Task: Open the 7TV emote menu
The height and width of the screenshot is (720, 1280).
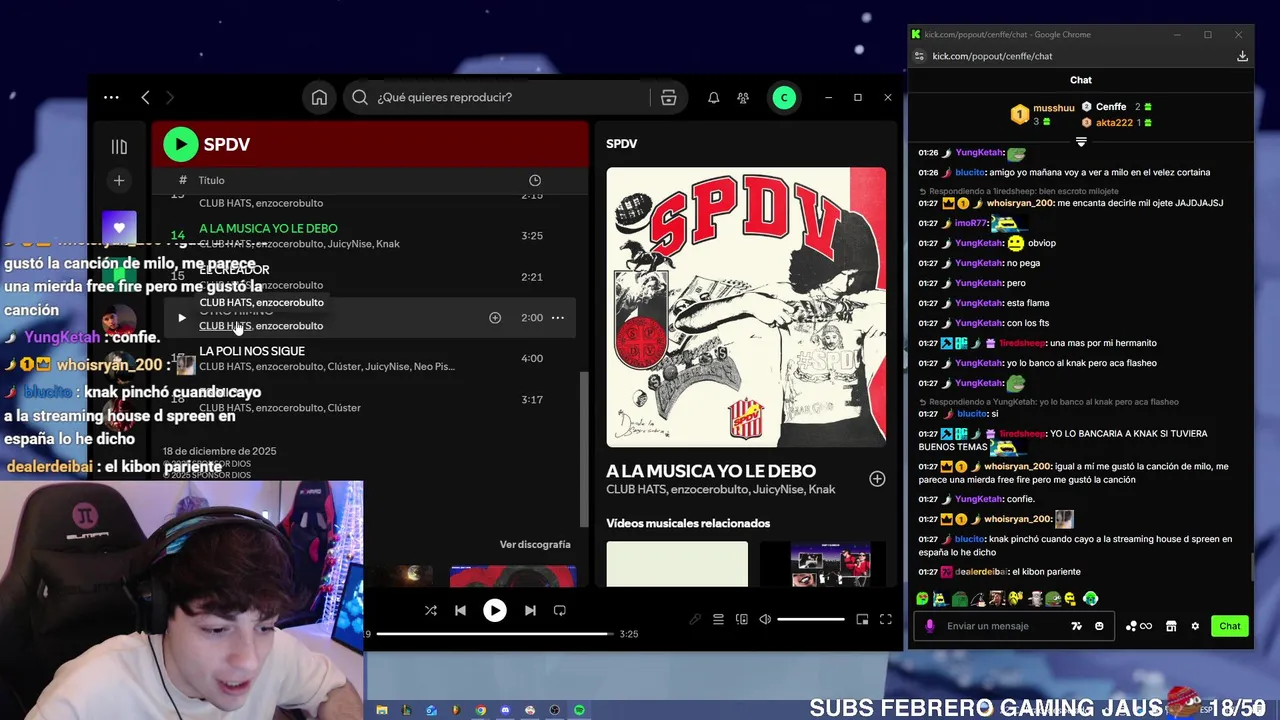Action: click(1076, 626)
